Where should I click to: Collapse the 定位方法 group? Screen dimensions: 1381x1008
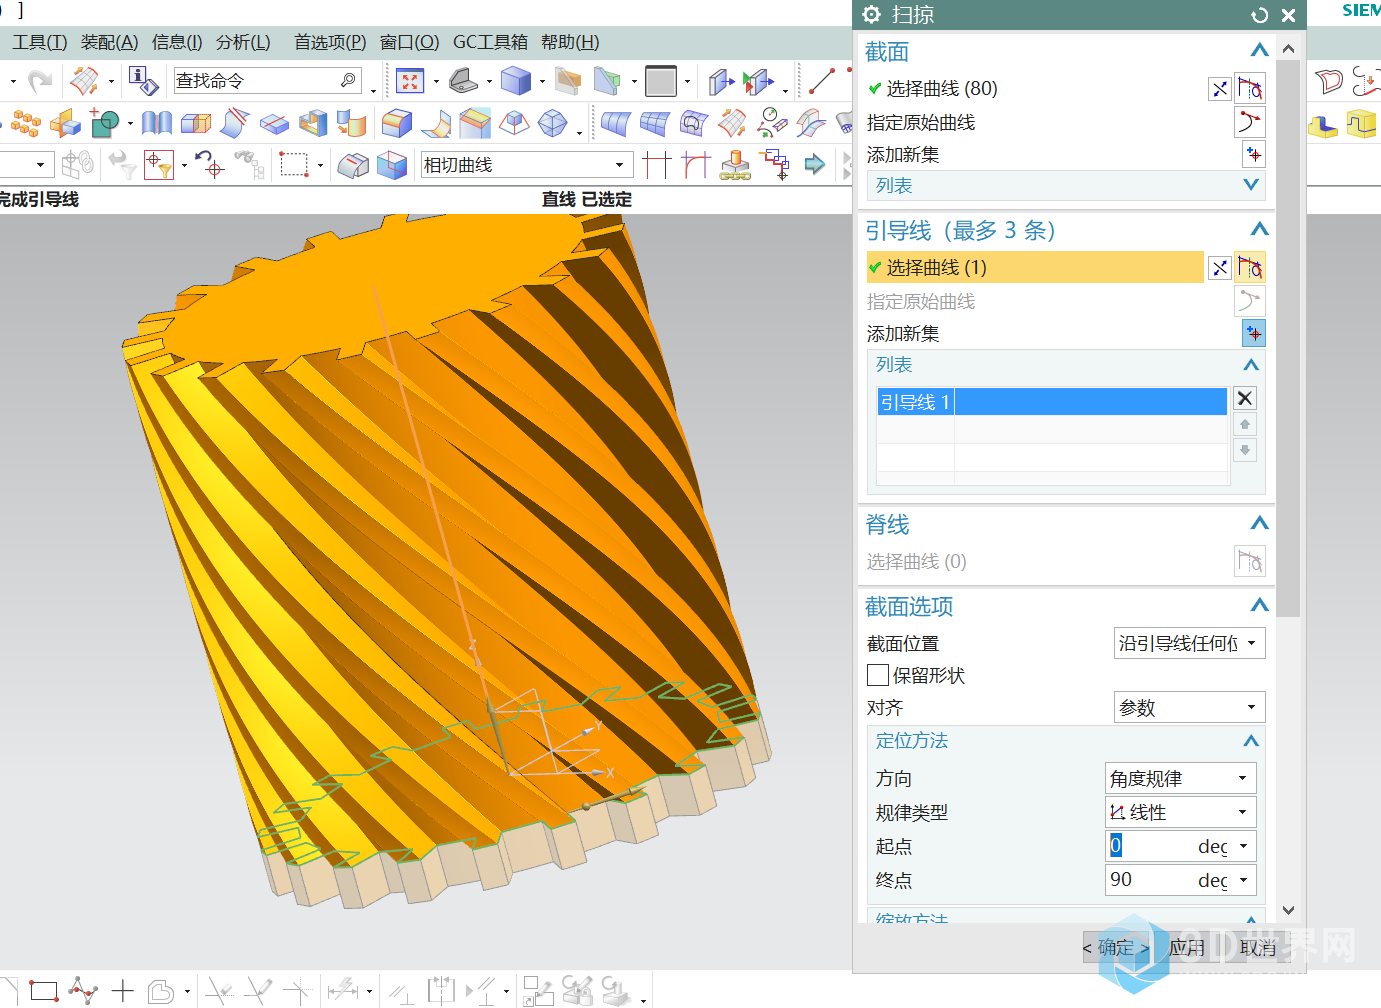click(x=1250, y=741)
